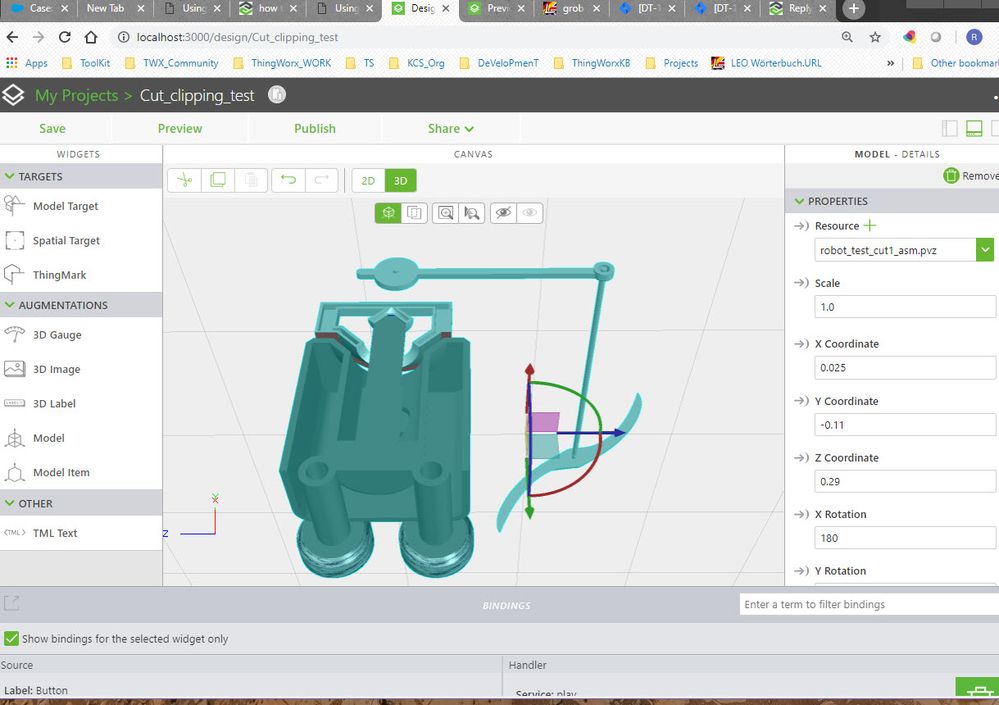The width and height of the screenshot is (999, 705).
Task: Uncheck Show bindings for selected widget only
Action: tap(11, 638)
